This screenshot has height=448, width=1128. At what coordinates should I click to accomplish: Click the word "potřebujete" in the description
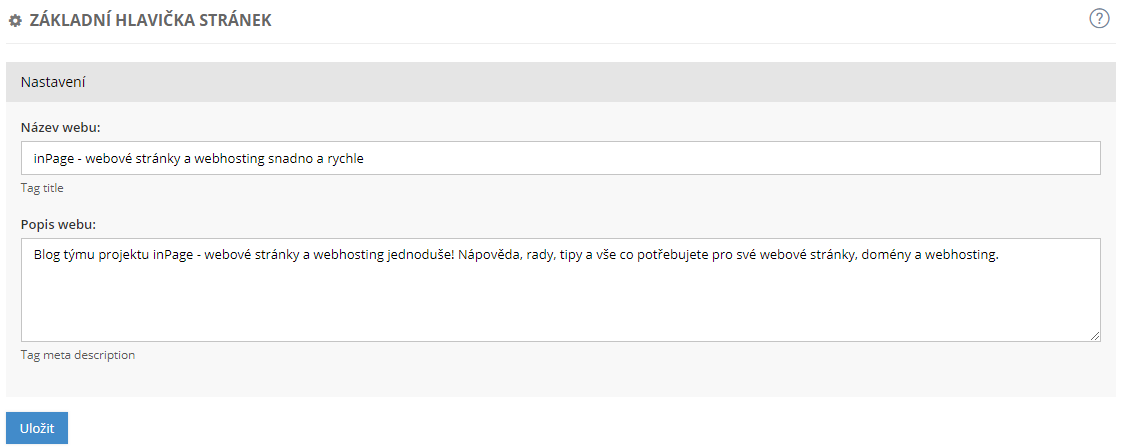click(667, 254)
